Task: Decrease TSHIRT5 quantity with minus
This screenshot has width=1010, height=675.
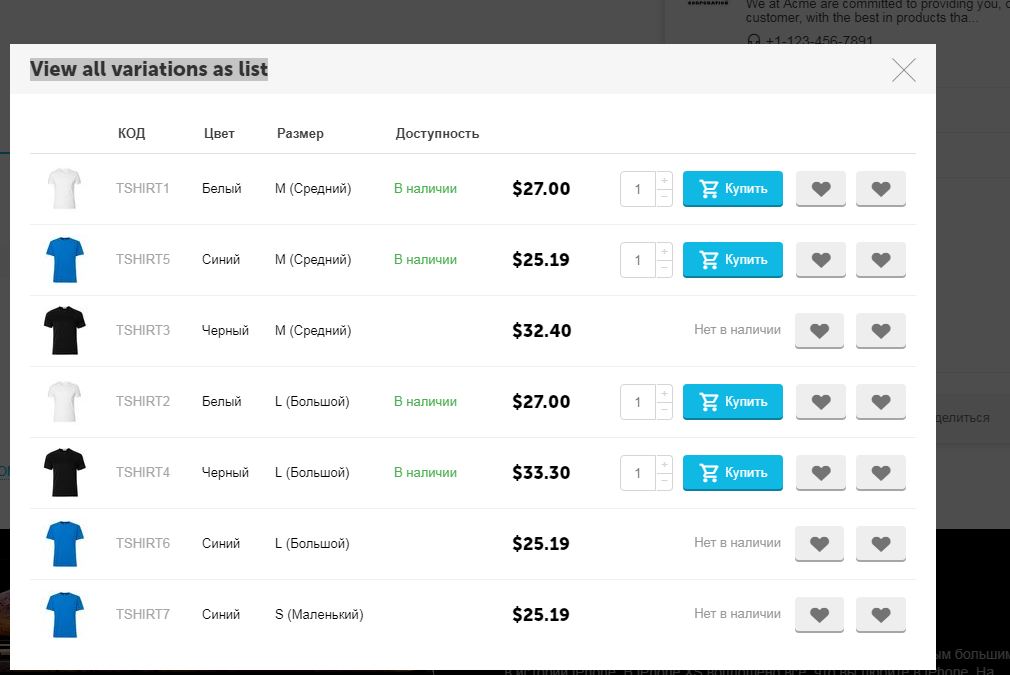Action: [664, 268]
